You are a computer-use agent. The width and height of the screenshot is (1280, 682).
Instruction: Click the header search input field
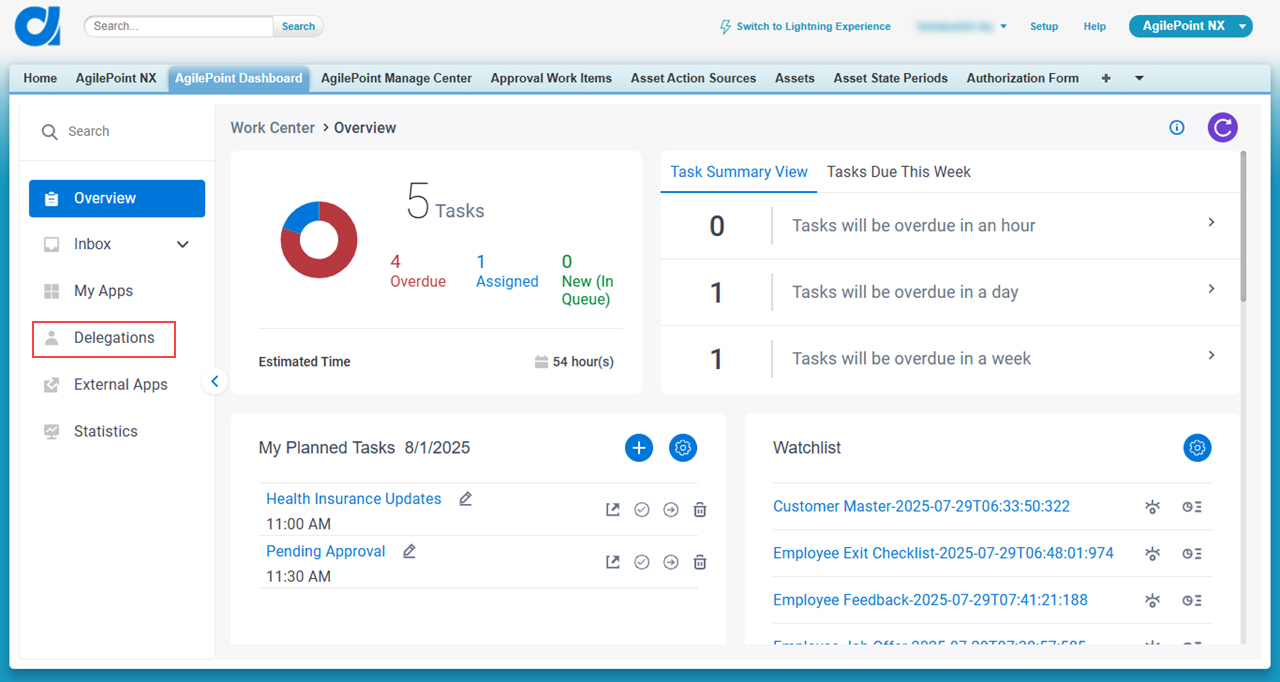coord(179,27)
